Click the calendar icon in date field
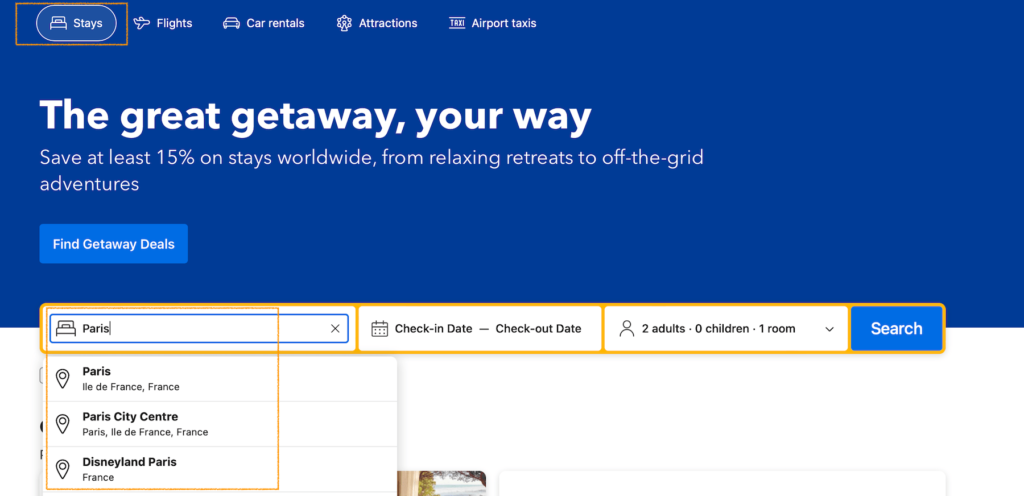This screenshot has width=1024, height=496. tap(379, 328)
